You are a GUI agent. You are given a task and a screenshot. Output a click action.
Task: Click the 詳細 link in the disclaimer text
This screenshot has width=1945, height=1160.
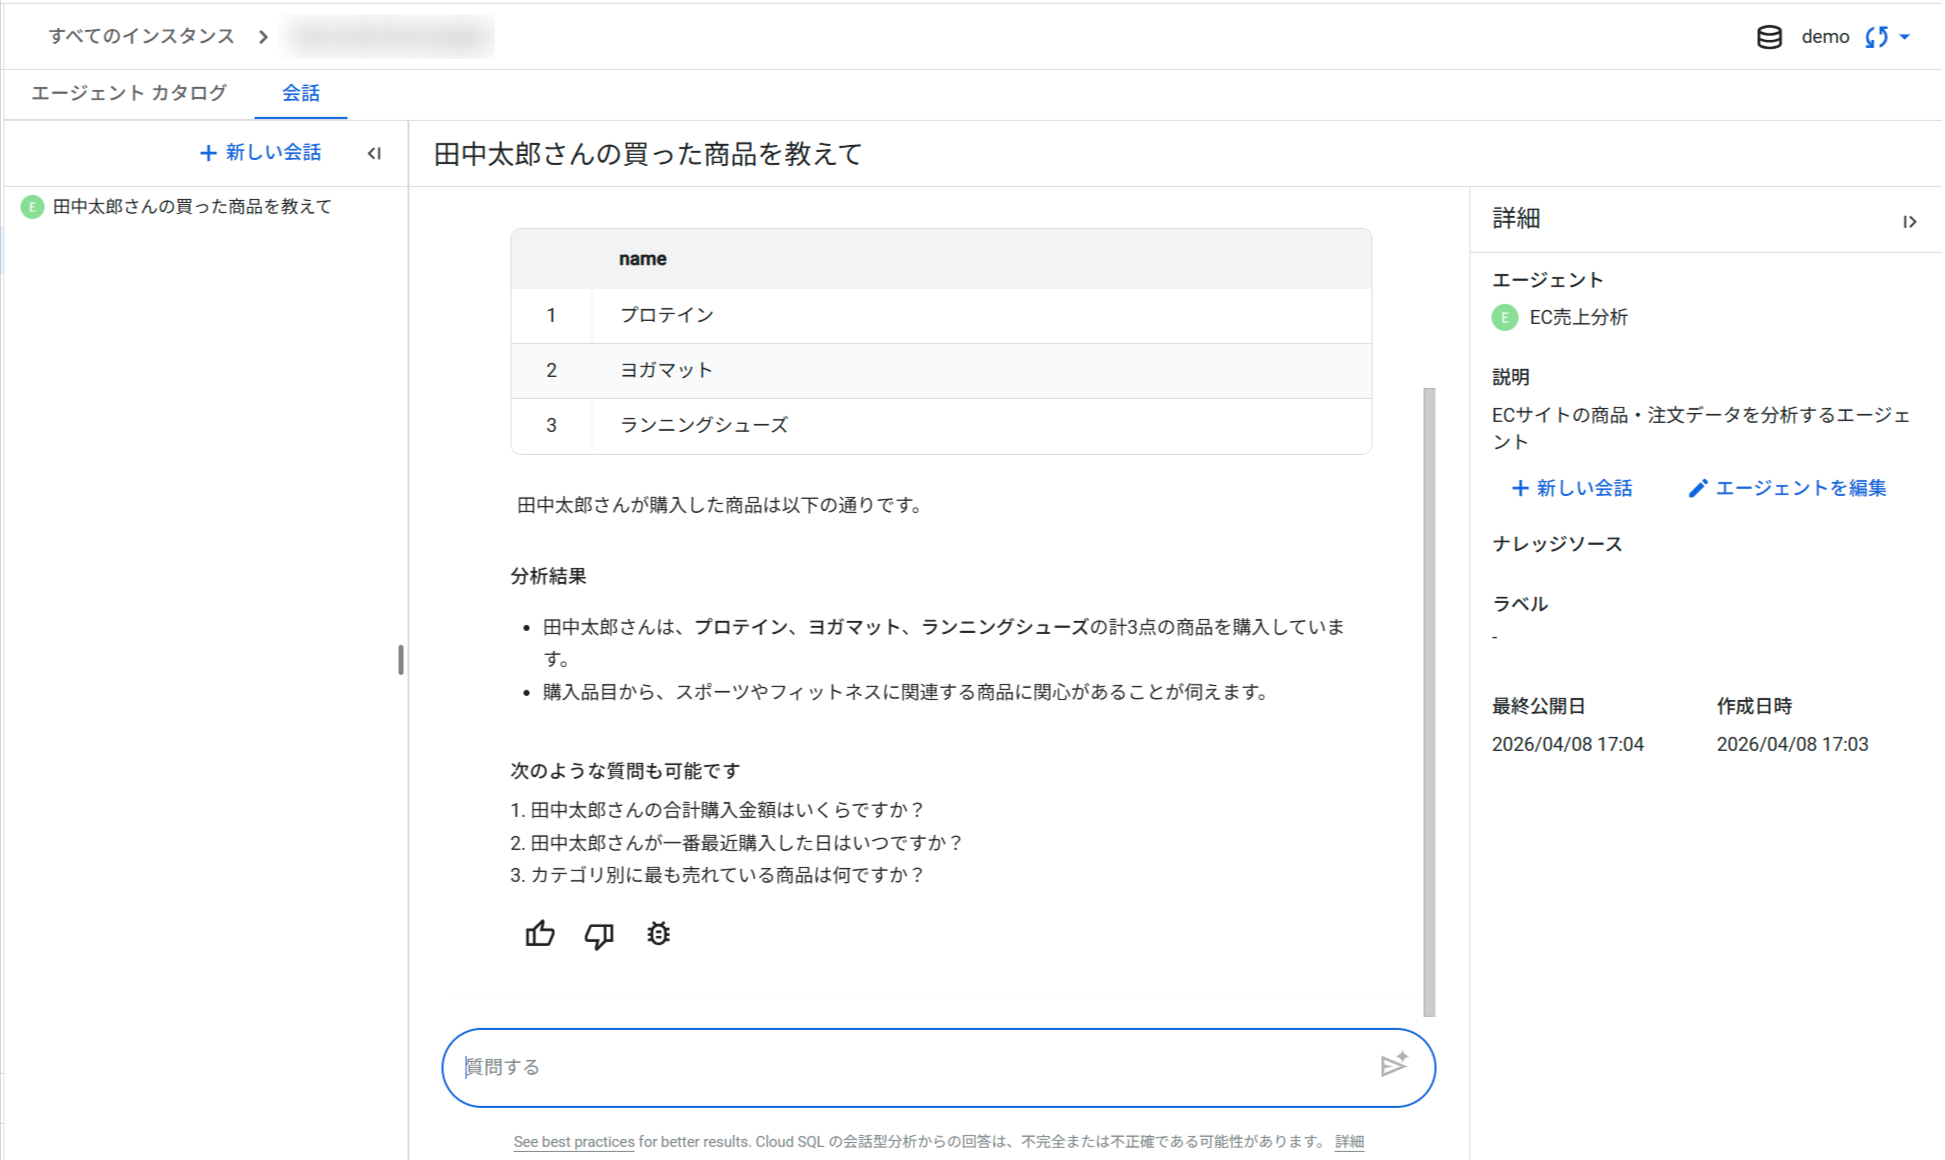pos(1350,1141)
